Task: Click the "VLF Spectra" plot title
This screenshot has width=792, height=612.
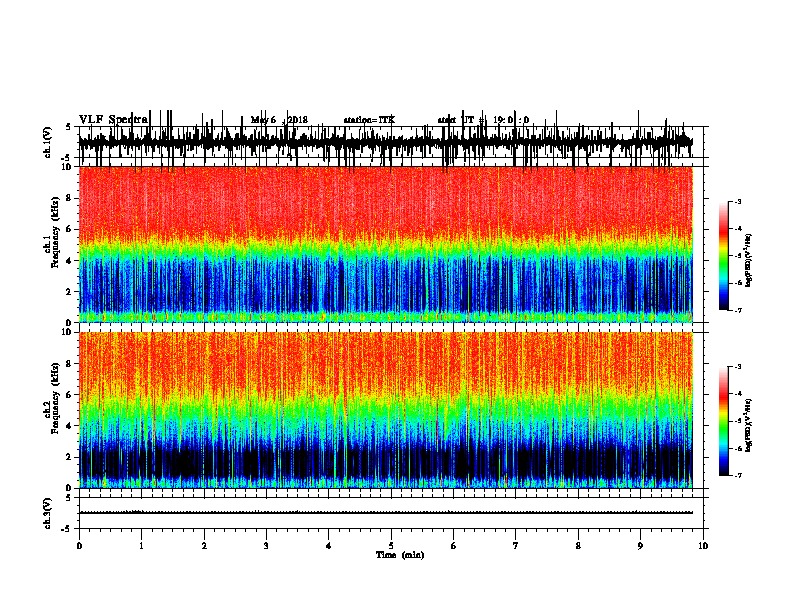Action: (x=113, y=120)
